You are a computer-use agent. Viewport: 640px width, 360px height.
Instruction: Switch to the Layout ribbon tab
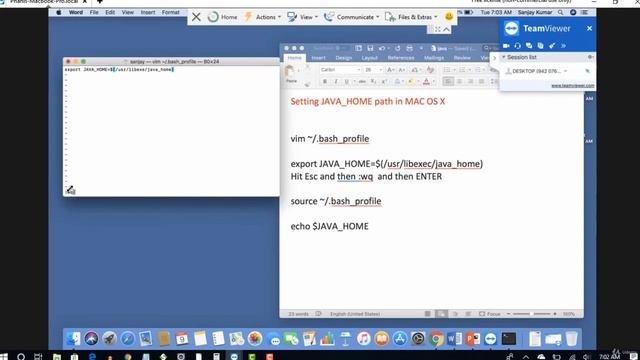(x=369, y=58)
